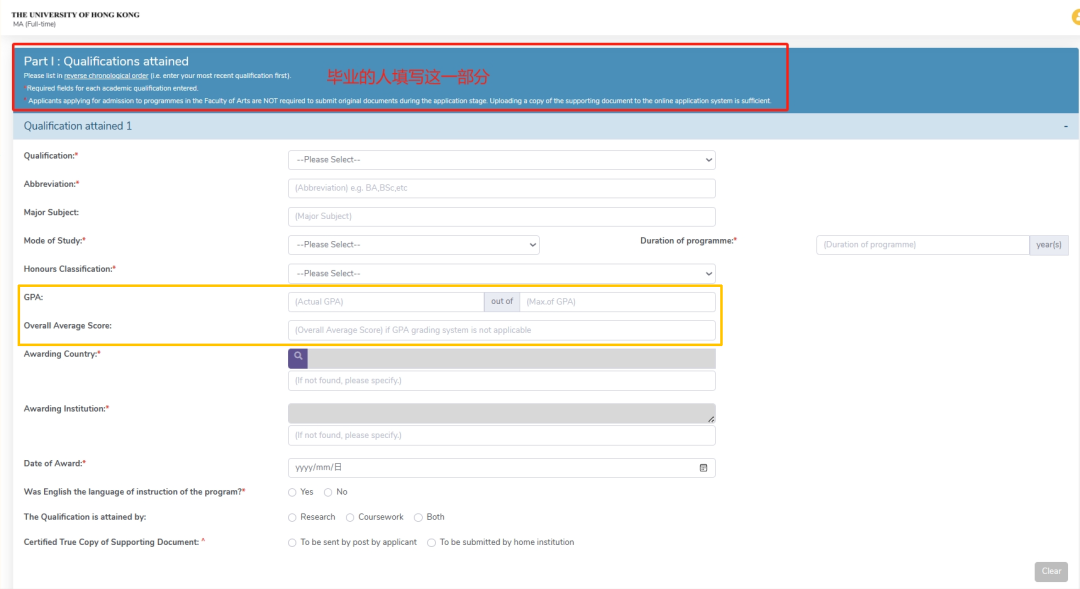Image resolution: width=1080 pixels, height=589 pixels.
Task: Open the Honours Classification dropdown
Action: click(x=501, y=273)
